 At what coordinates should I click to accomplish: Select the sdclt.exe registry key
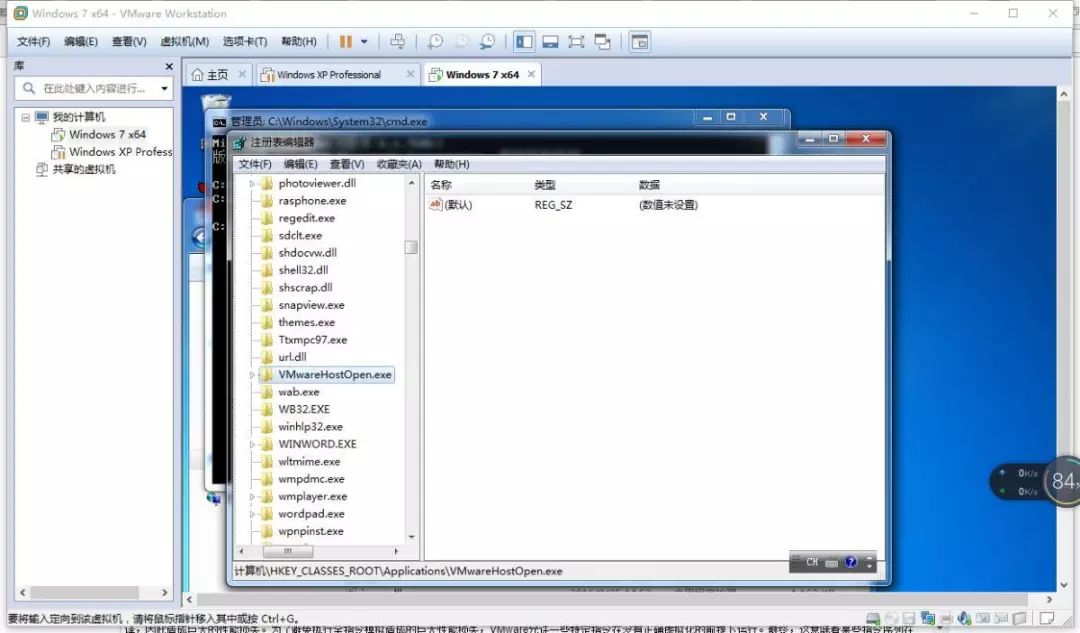300,236
